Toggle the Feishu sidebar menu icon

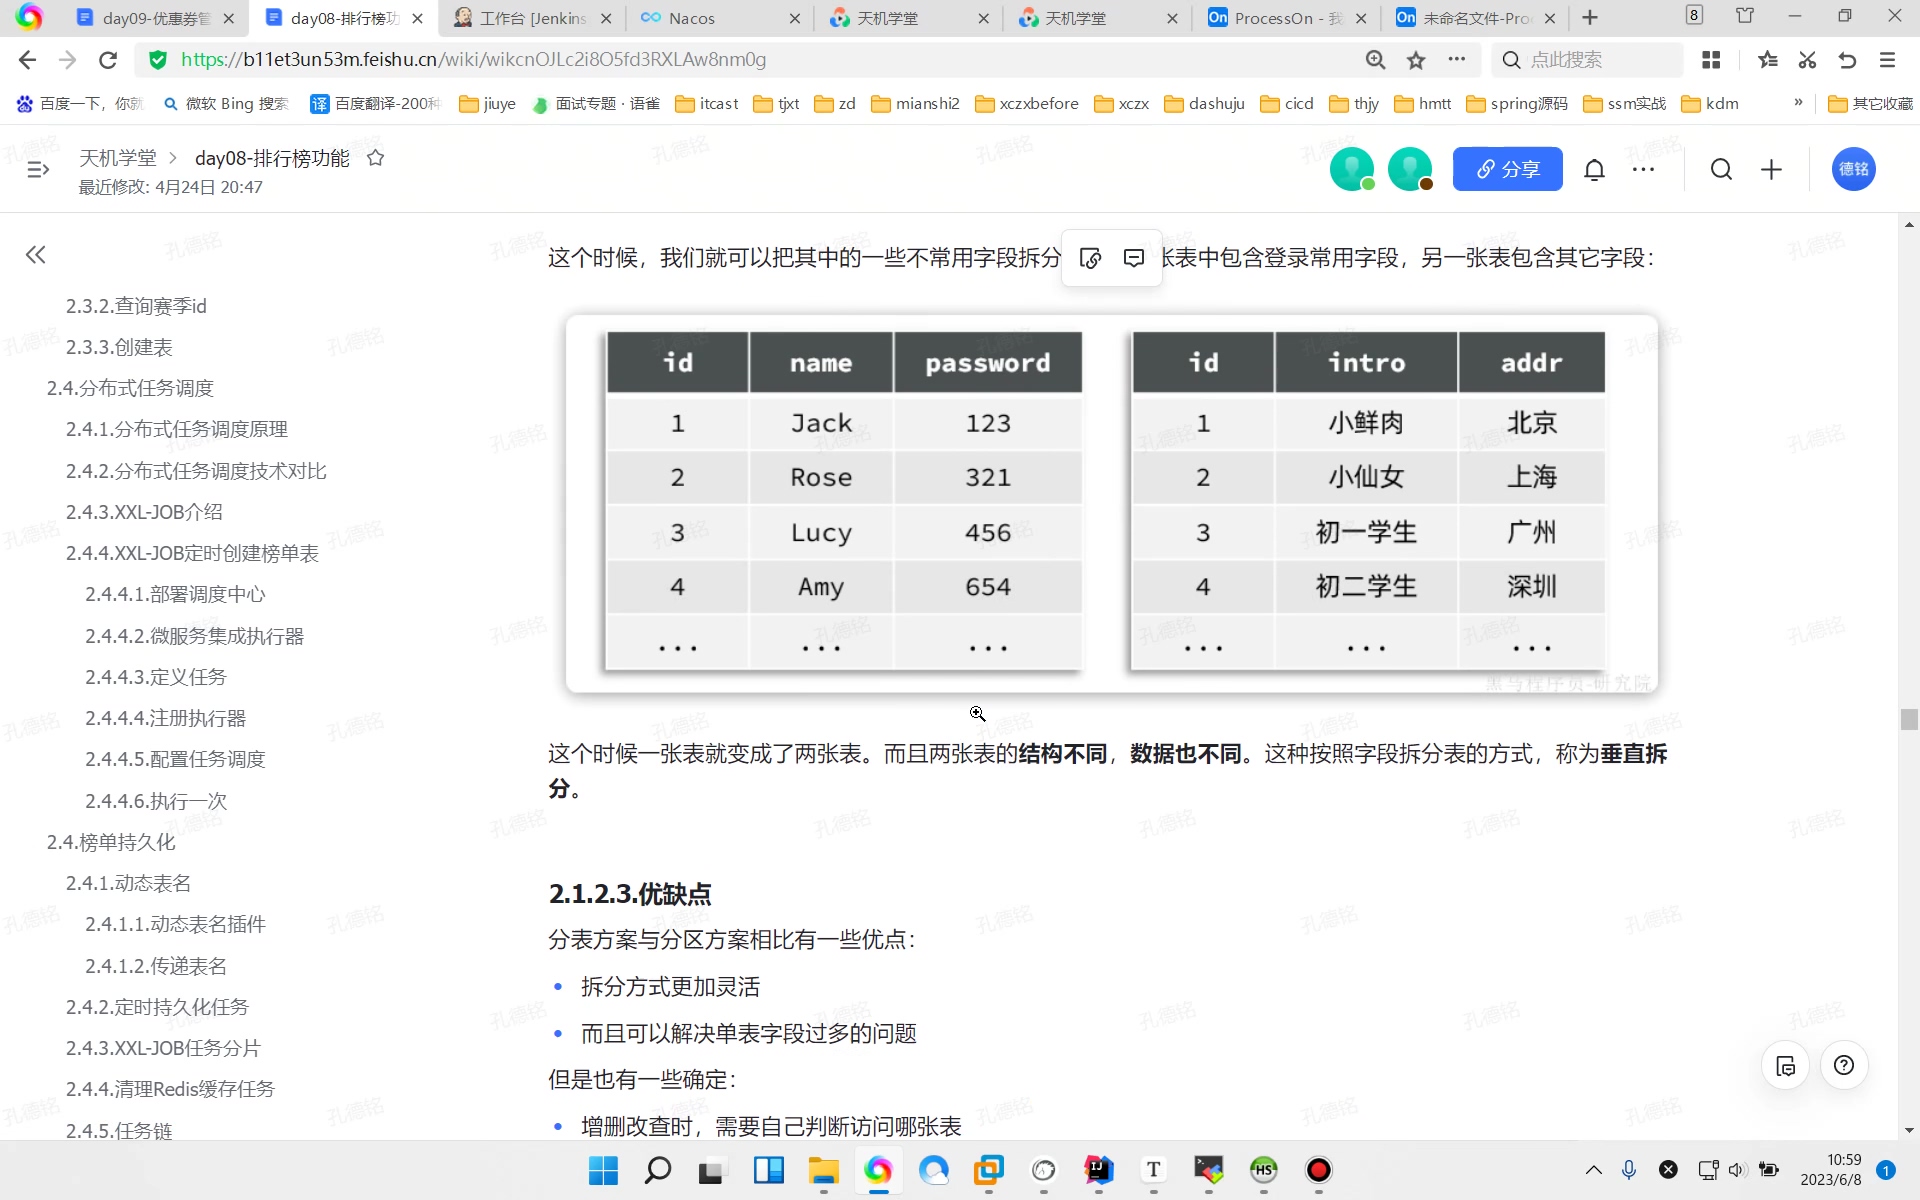pos(38,169)
